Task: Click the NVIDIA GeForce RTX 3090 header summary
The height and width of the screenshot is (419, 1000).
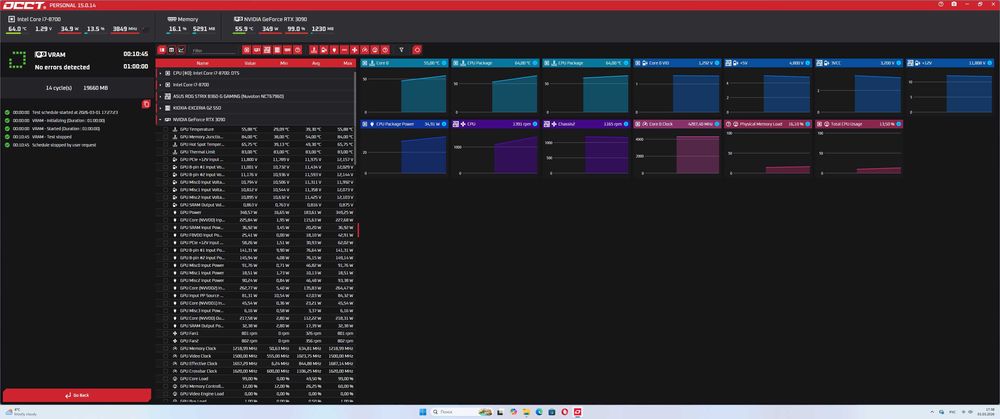Action: coord(271,19)
